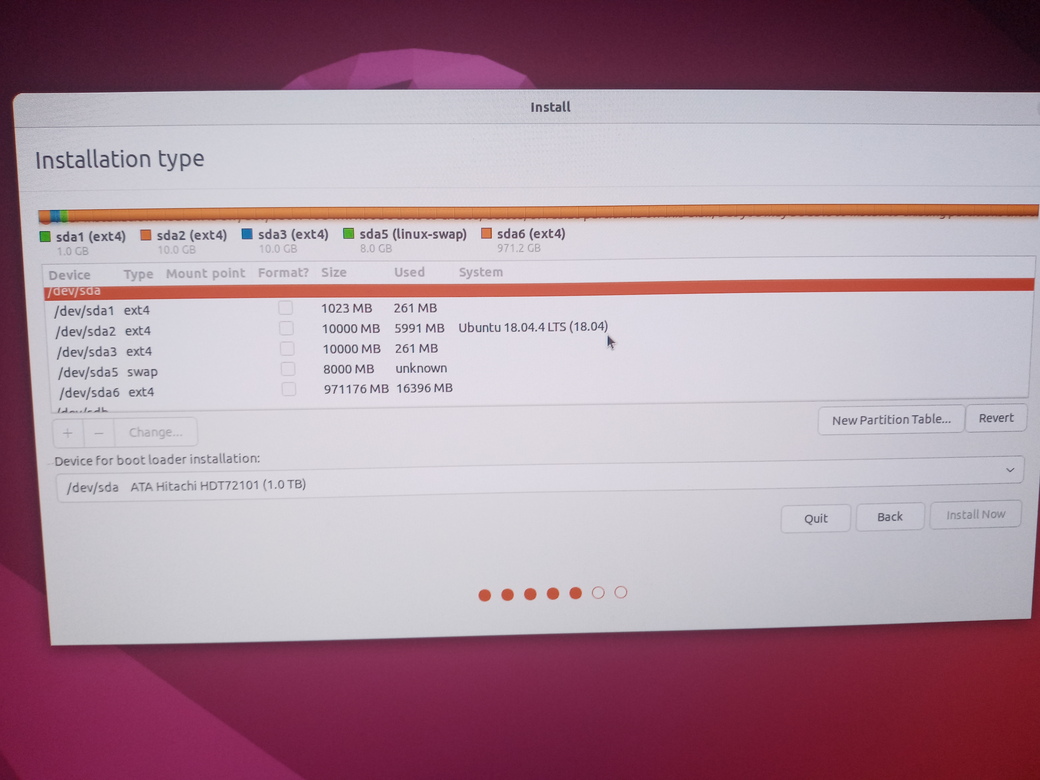Revert partition changes

[996, 418]
